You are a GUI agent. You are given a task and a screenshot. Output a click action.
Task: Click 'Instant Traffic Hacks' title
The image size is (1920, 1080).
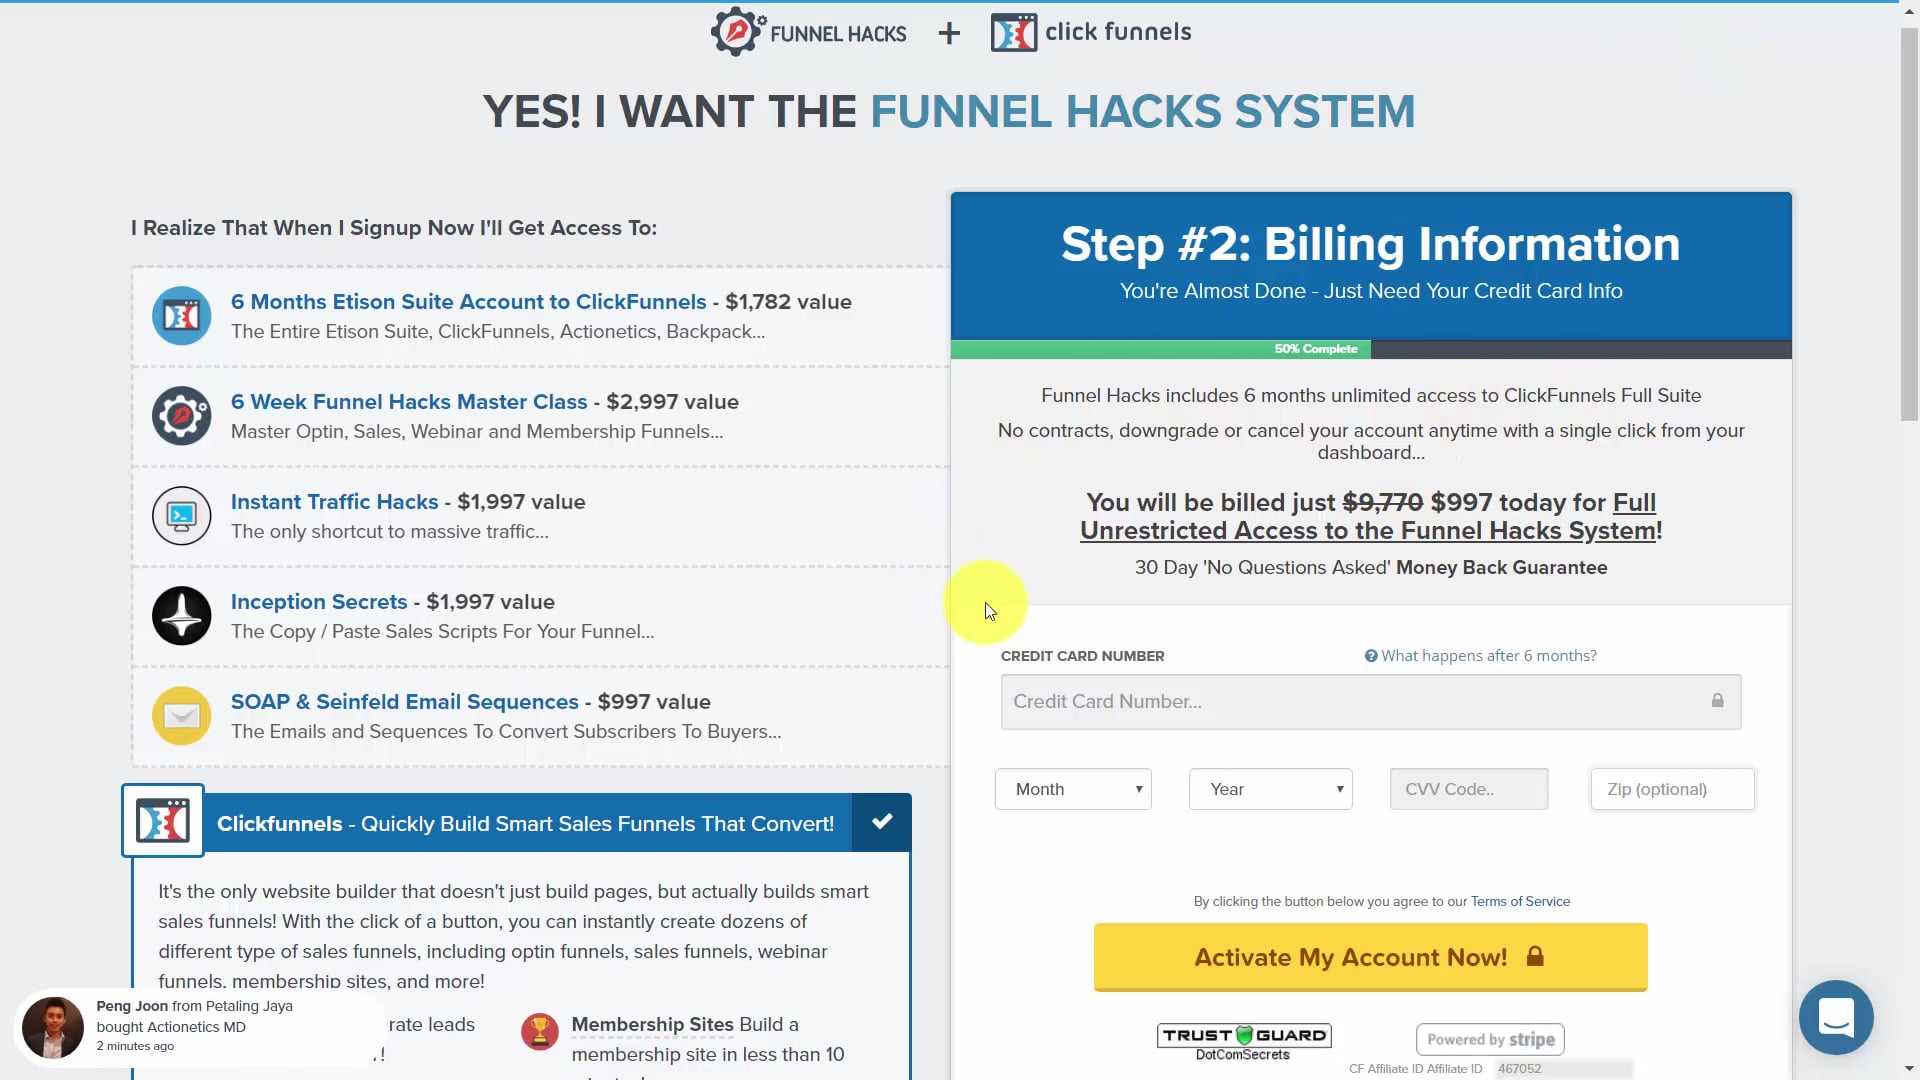pyautogui.click(x=334, y=502)
